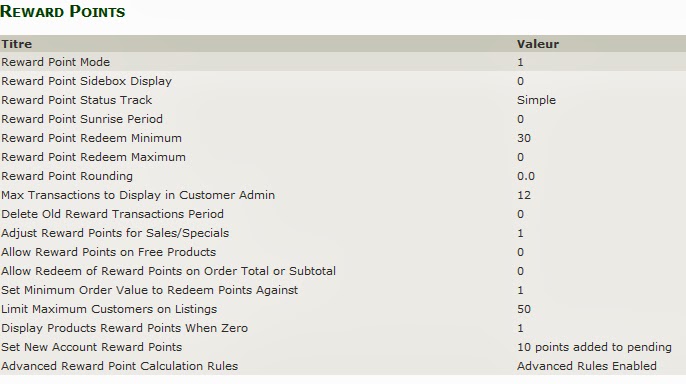This screenshot has width=686, height=384.
Task: Open Reward Point Sidebox Display setting
Action: click(343, 81)
